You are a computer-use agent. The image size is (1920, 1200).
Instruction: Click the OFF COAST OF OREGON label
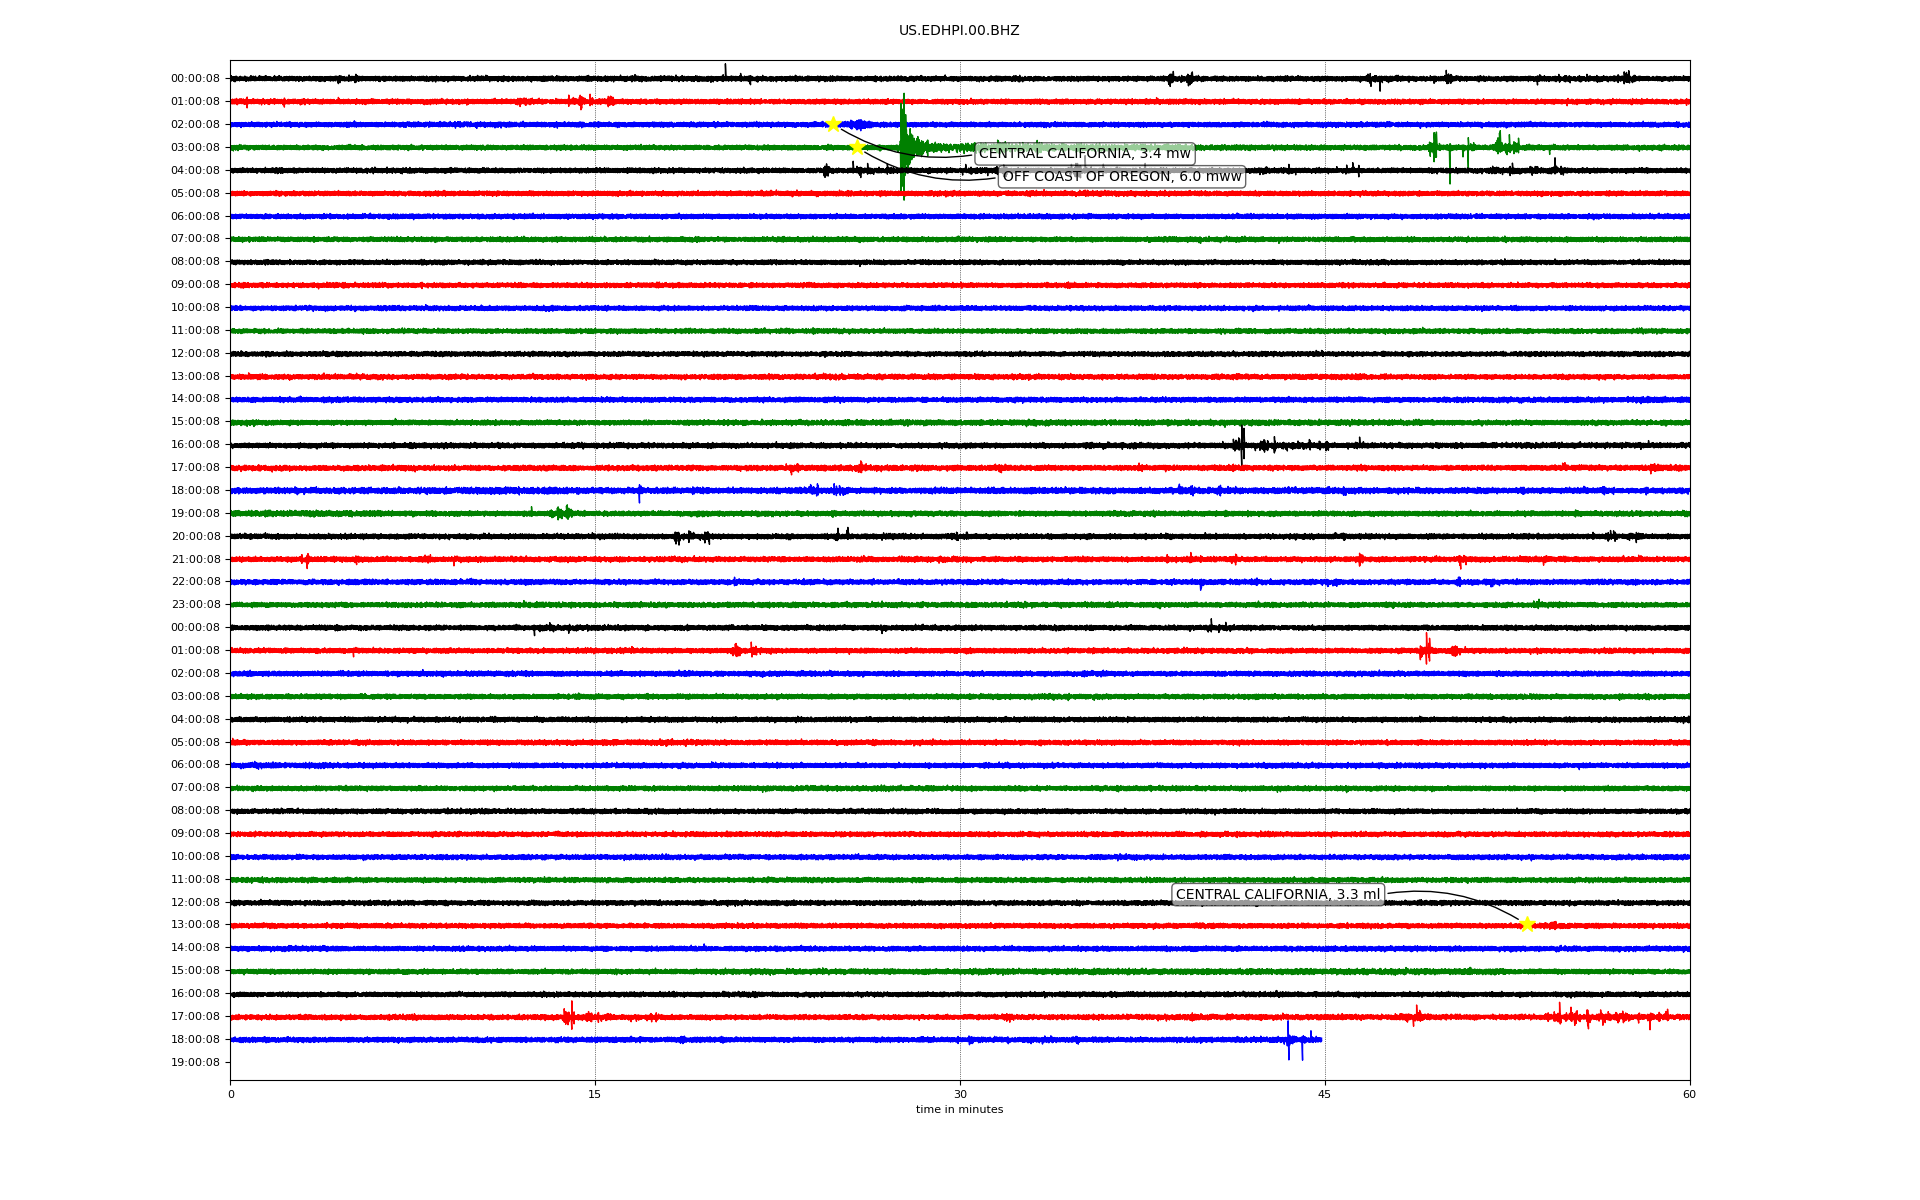coord(1121,177)
